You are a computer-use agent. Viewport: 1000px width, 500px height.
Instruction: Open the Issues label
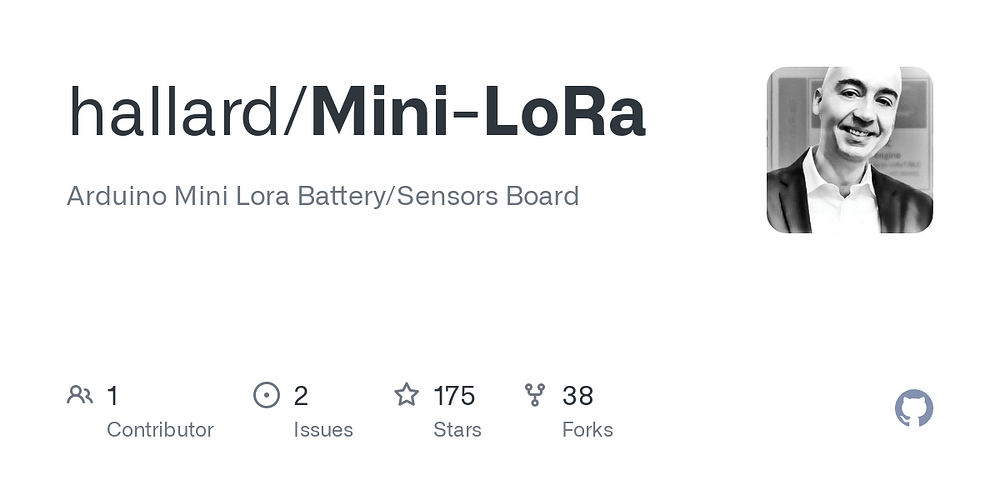(323, 430)
